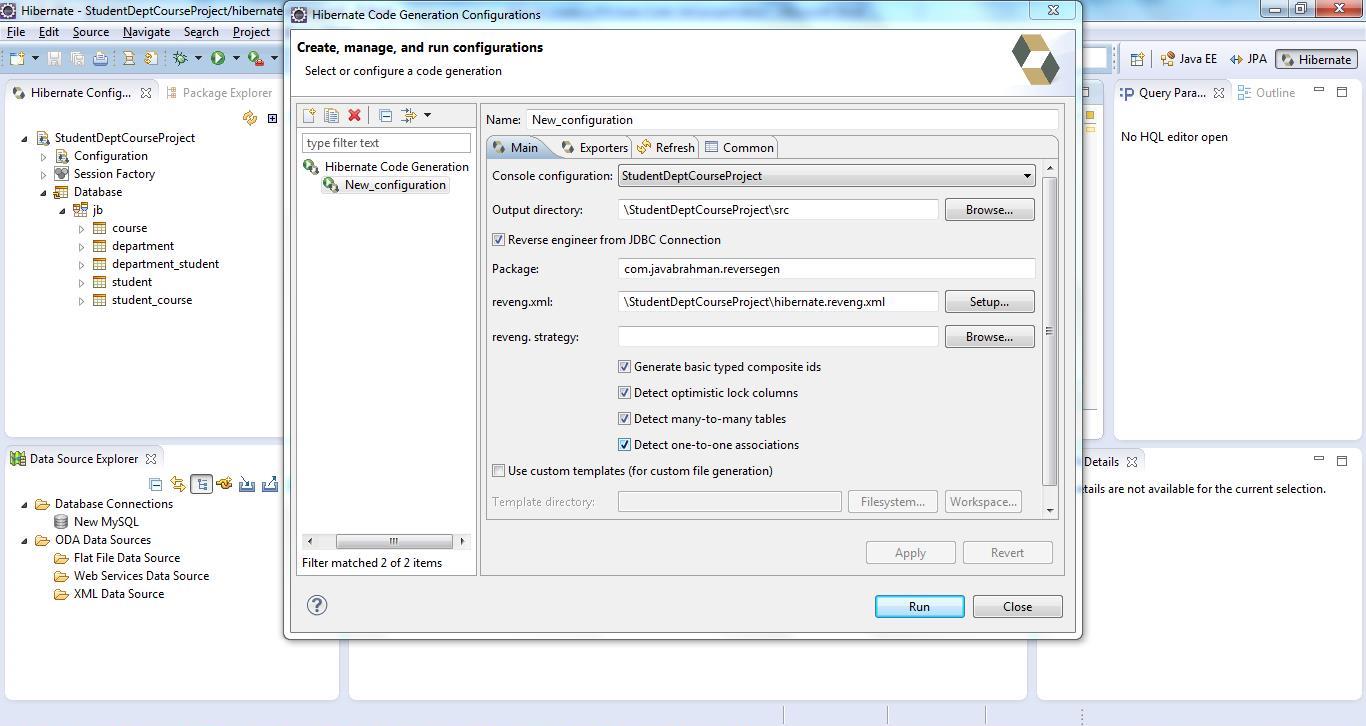Switch to the JPA perspective
This screenshot has height=726, width=1366.
[x=1248, y=59]
